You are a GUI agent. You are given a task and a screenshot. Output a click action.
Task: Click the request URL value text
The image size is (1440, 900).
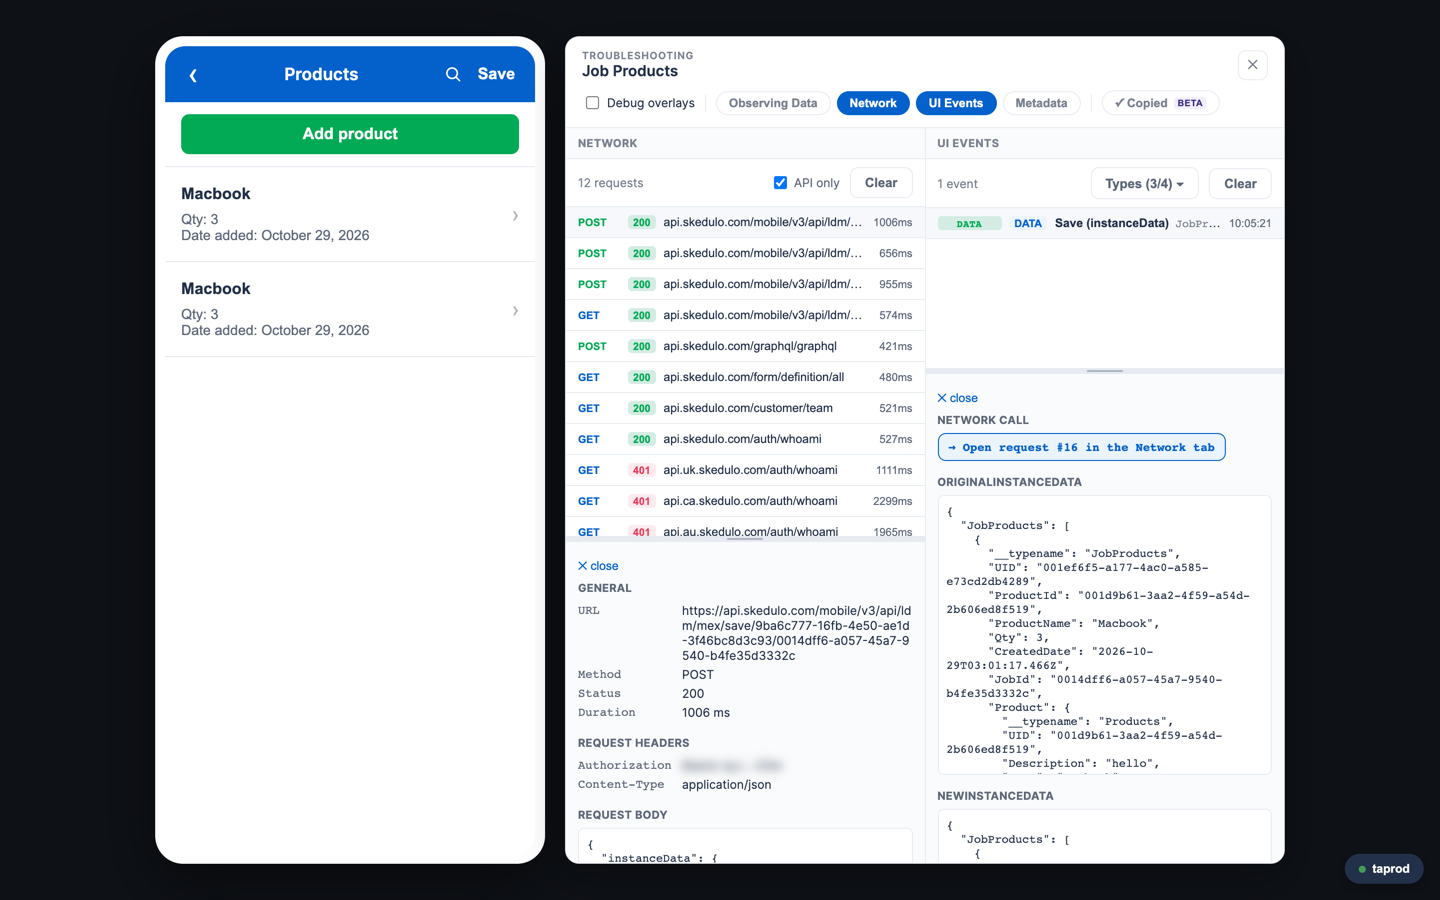[797, 633]
